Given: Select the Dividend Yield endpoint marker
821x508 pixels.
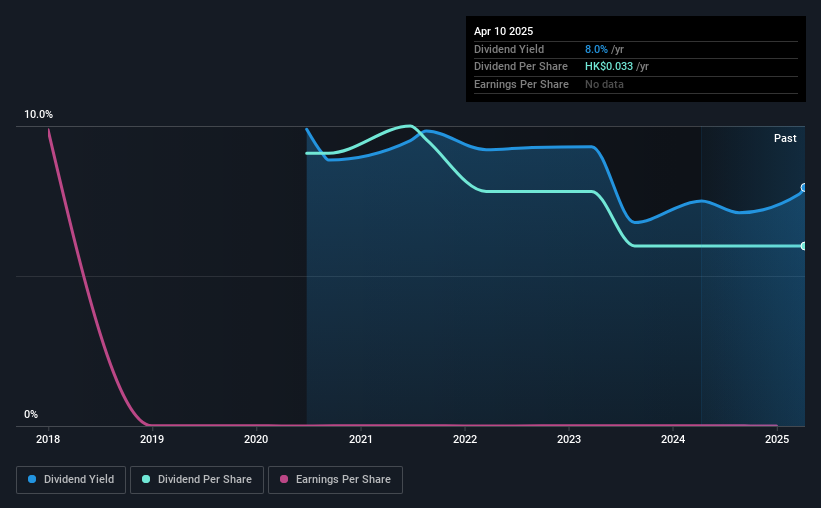Looking at the screenshot, I should [804, 187].
